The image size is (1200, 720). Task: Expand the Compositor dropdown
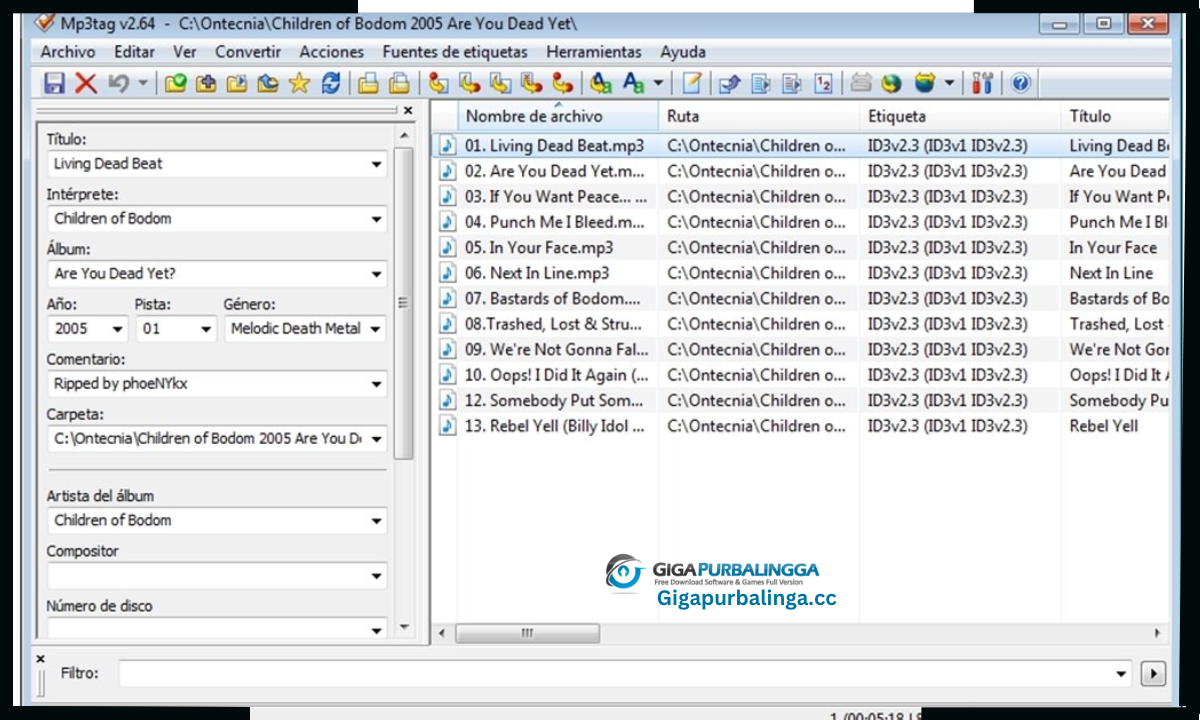point(377,576)
